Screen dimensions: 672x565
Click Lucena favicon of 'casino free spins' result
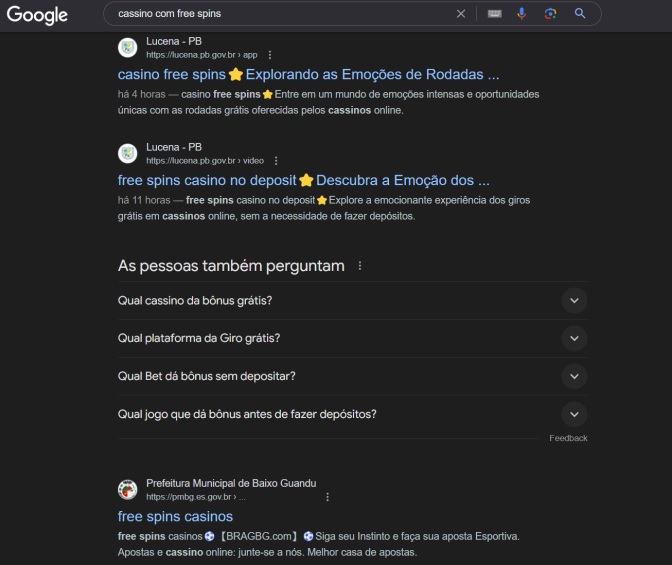tap(128, 48)
